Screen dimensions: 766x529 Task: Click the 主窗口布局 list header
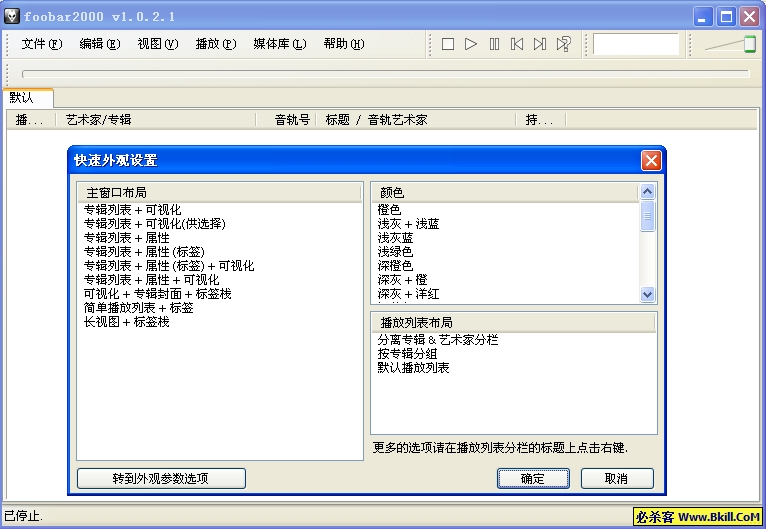219,193
